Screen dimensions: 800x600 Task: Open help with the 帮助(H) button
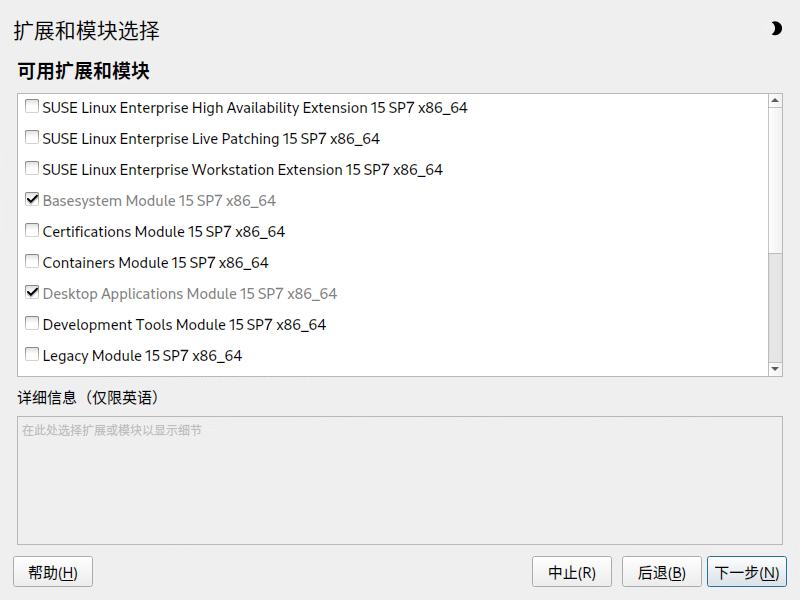pos(53,572)
